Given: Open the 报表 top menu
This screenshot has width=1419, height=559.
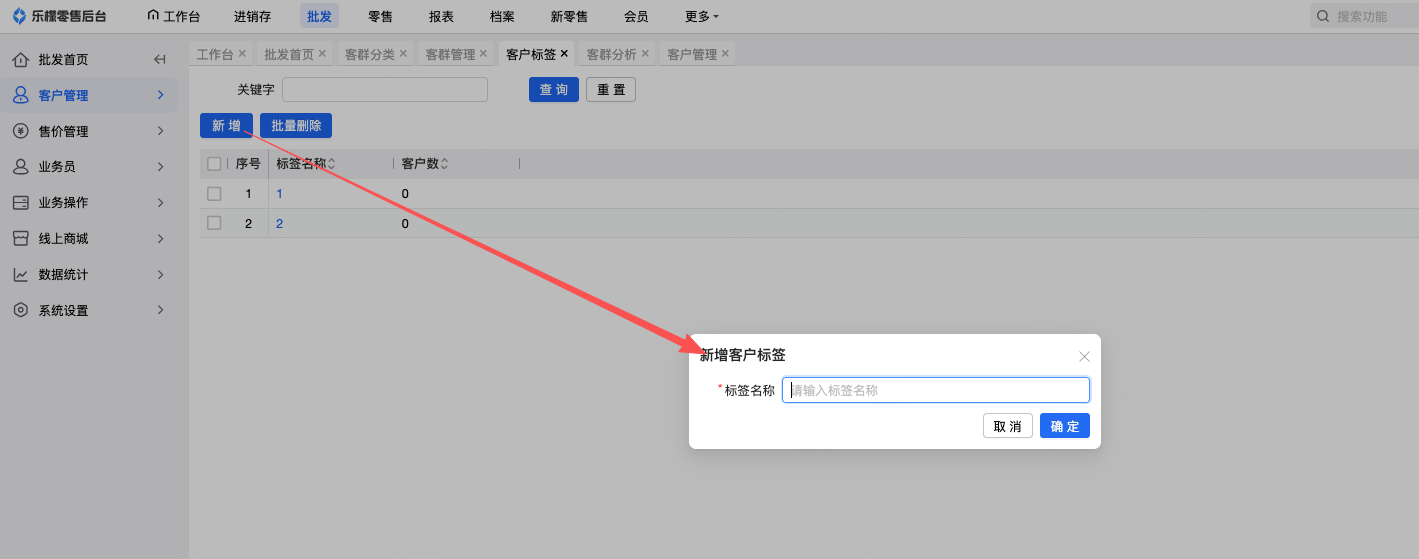Looking at the screenshot, I should (441, 16).
